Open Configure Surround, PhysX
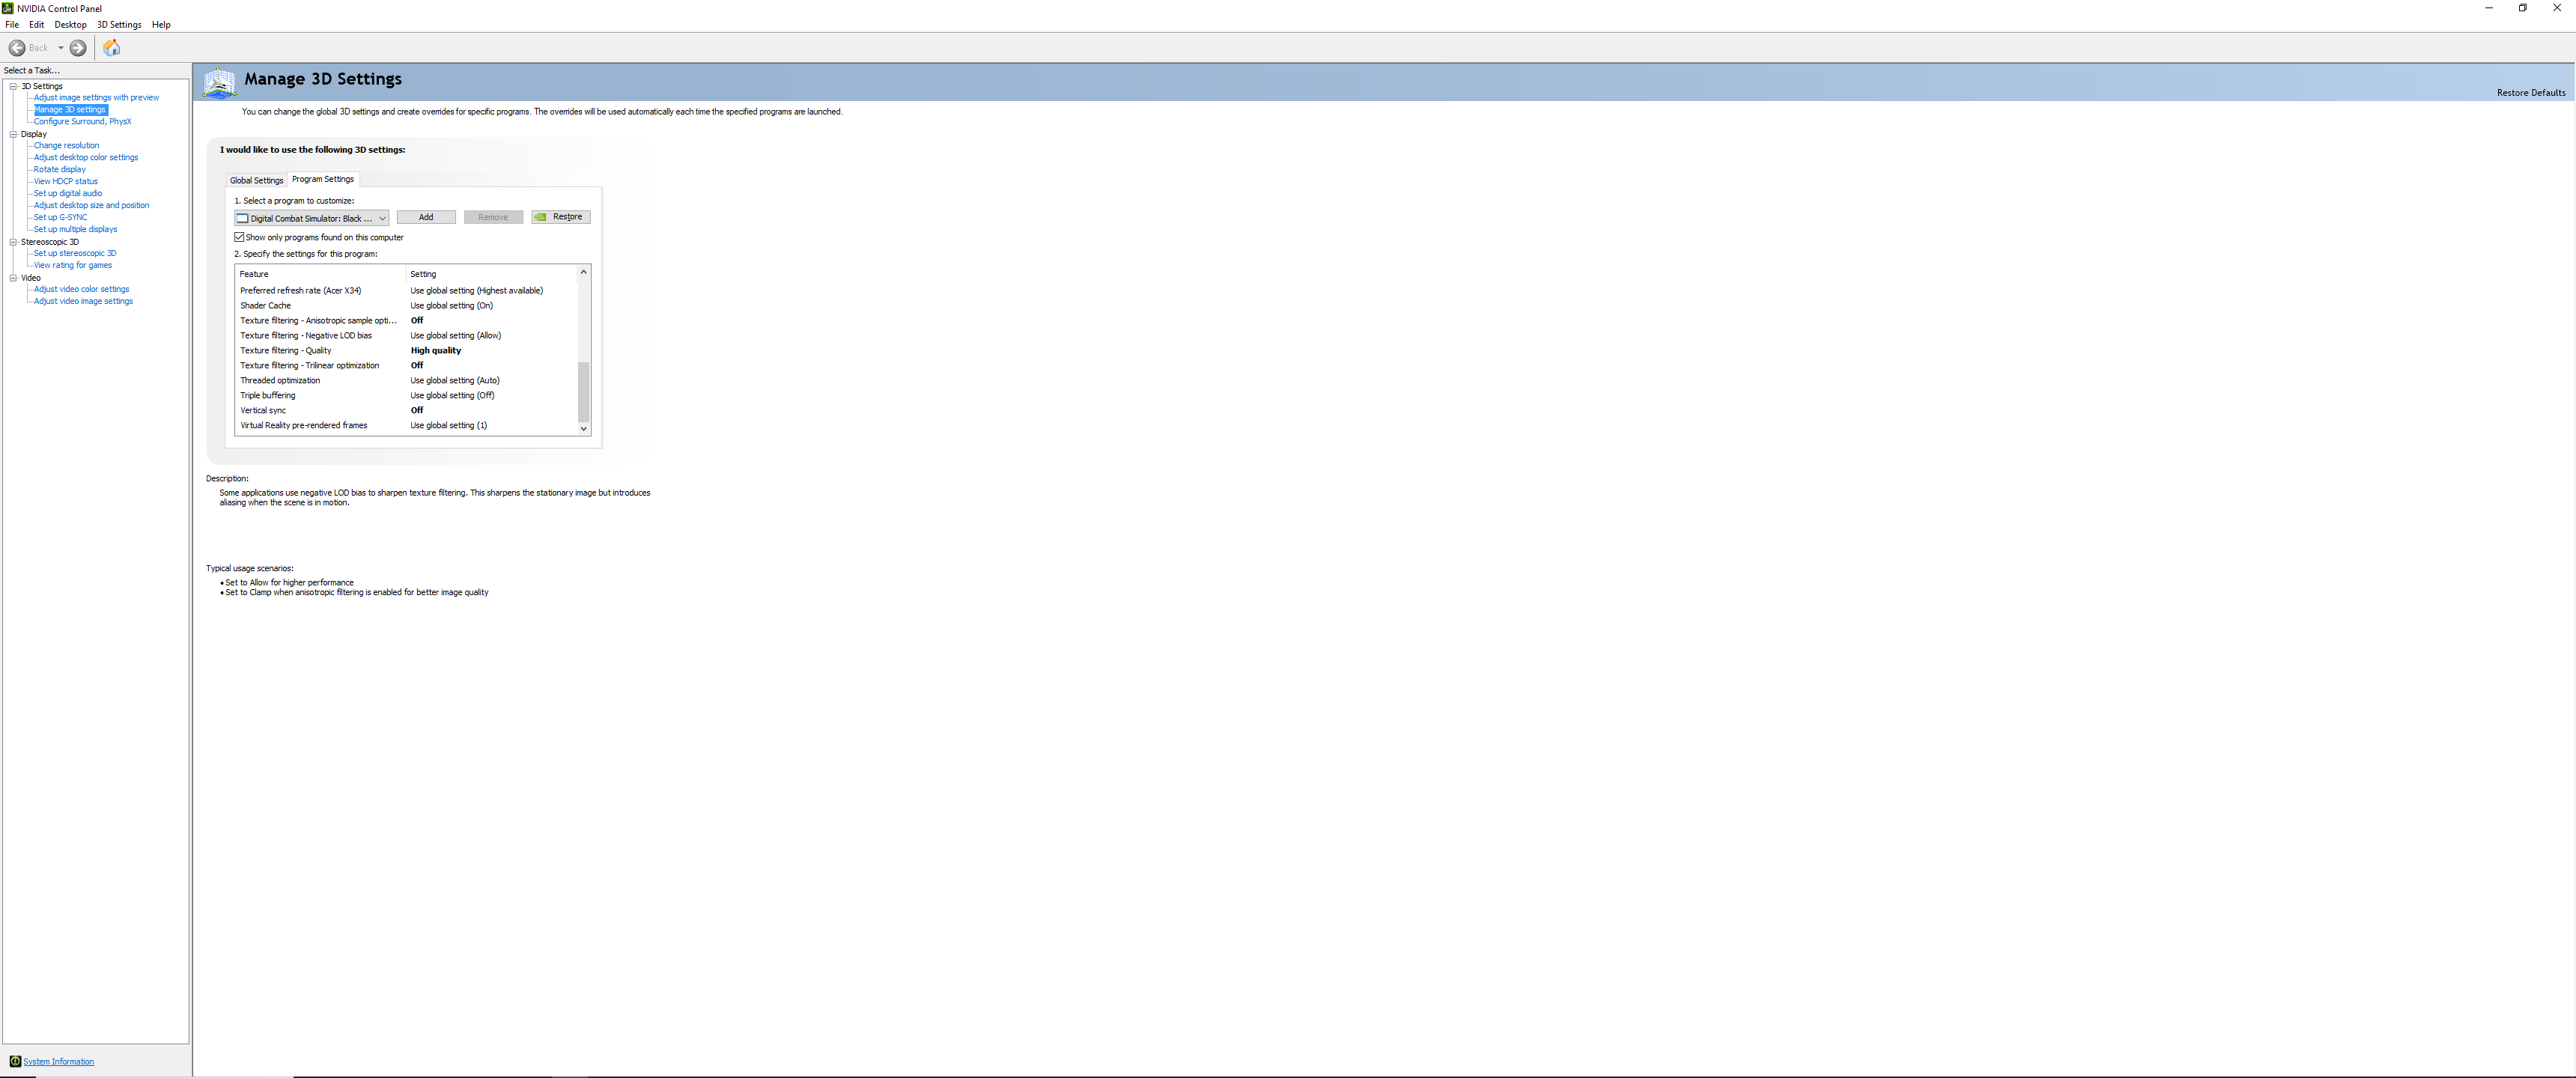 (82, 122)
